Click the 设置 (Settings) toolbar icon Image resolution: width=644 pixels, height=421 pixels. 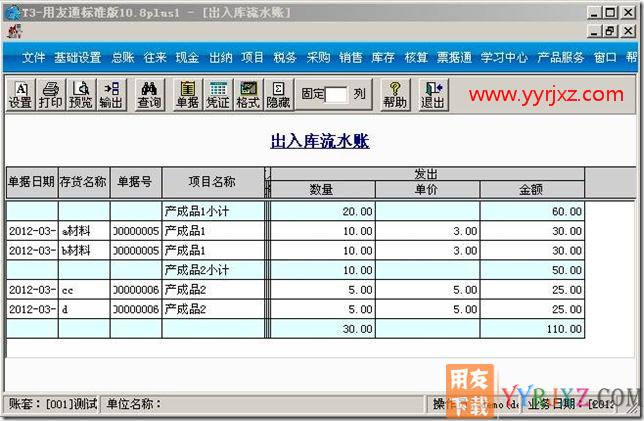click(21, 95)
